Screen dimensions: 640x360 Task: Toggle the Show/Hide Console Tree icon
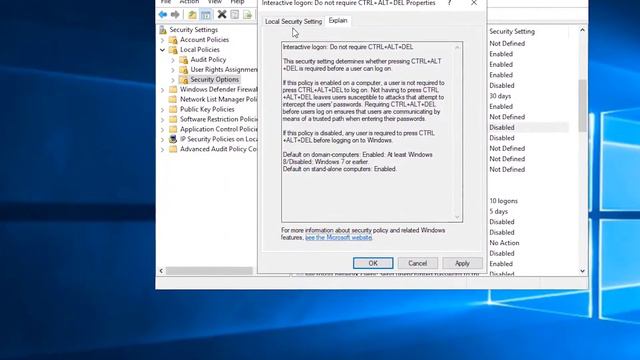coord(206,15)
